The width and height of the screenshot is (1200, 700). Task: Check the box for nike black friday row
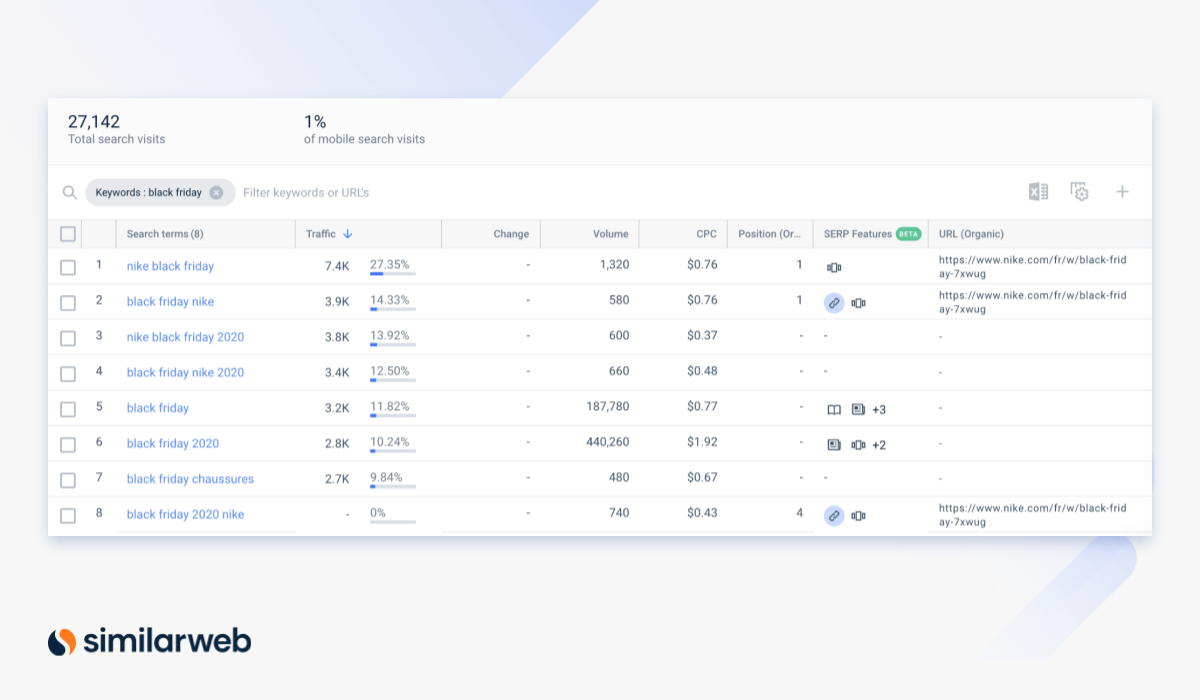tap(68, 267)
